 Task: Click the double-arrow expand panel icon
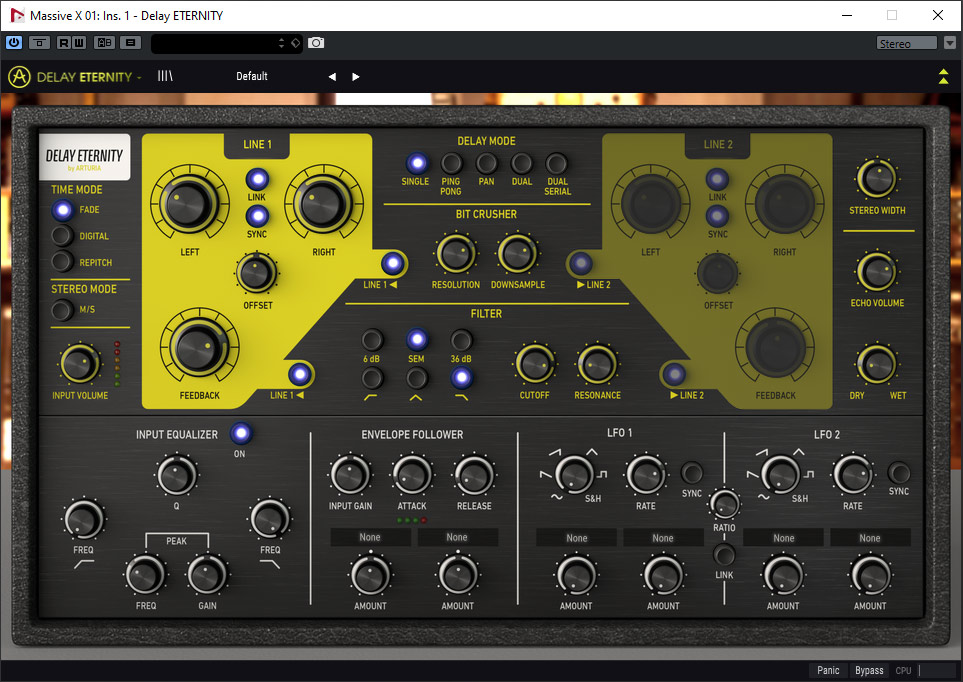pos(942,76)
